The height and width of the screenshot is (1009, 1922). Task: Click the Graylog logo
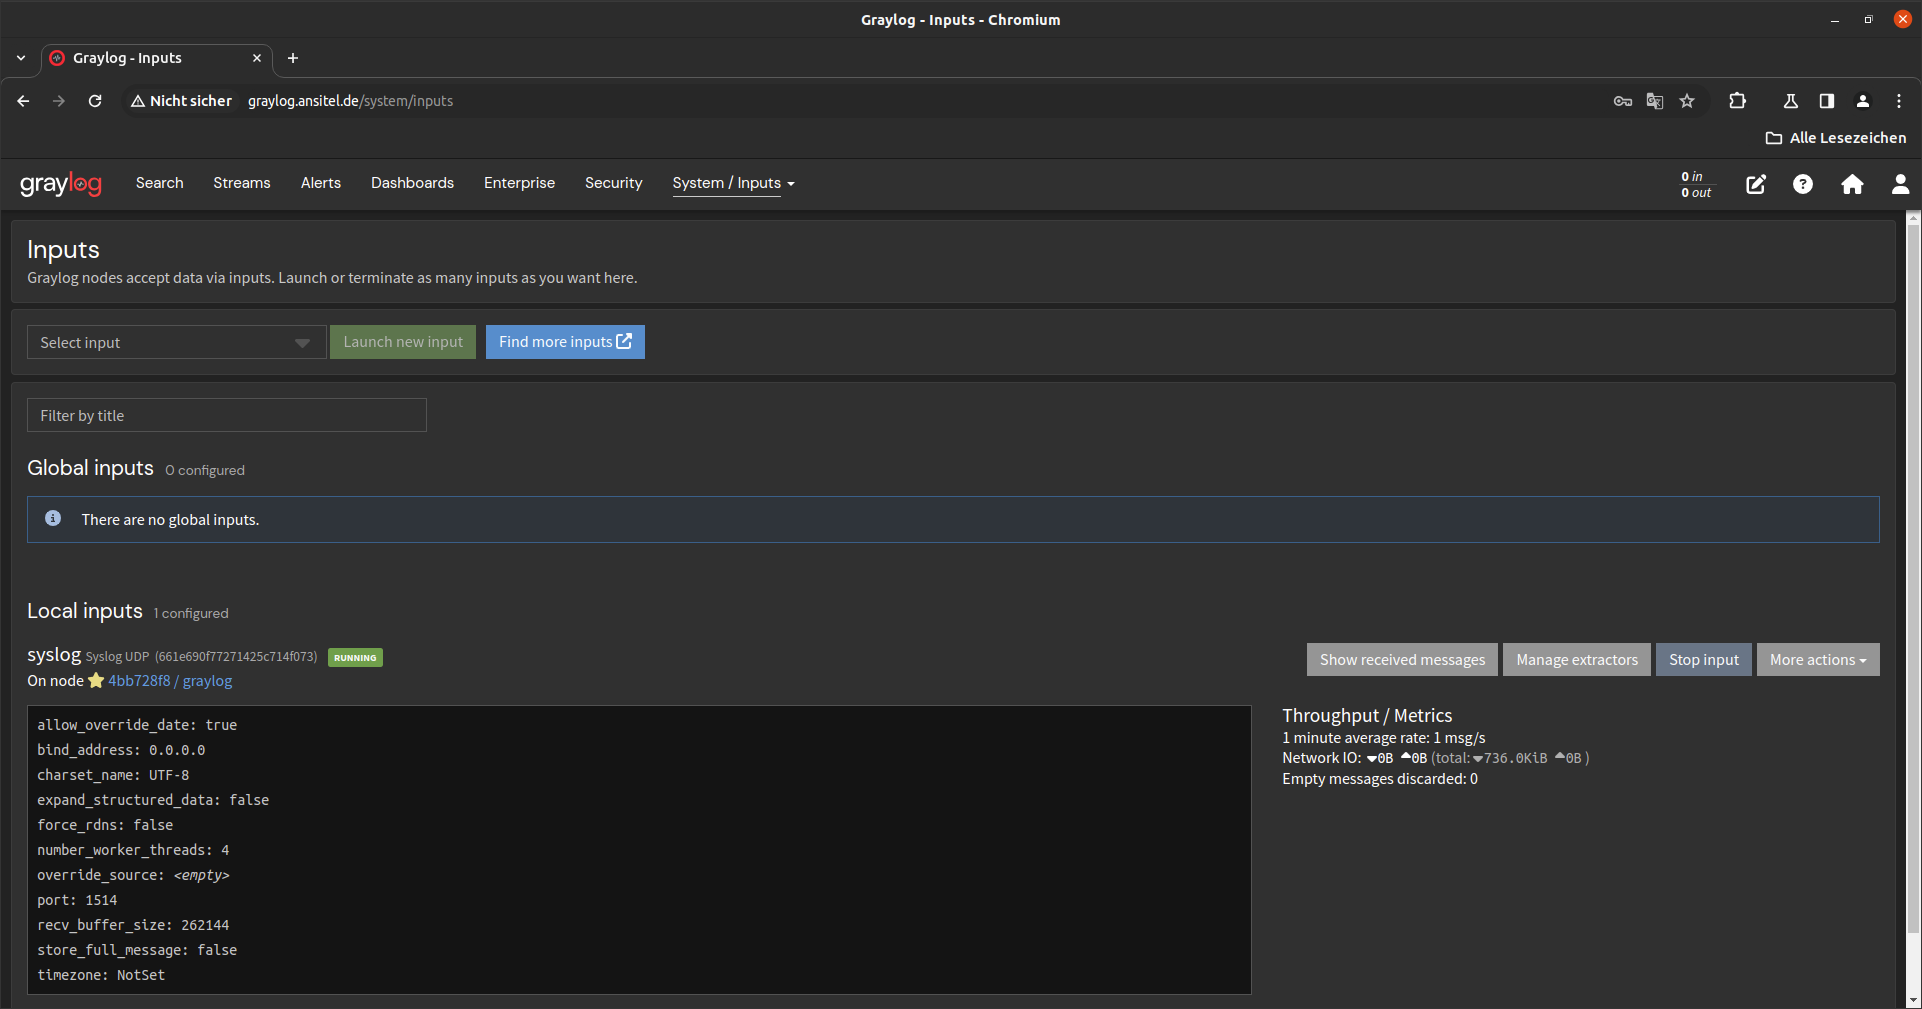tap(62, 184)
